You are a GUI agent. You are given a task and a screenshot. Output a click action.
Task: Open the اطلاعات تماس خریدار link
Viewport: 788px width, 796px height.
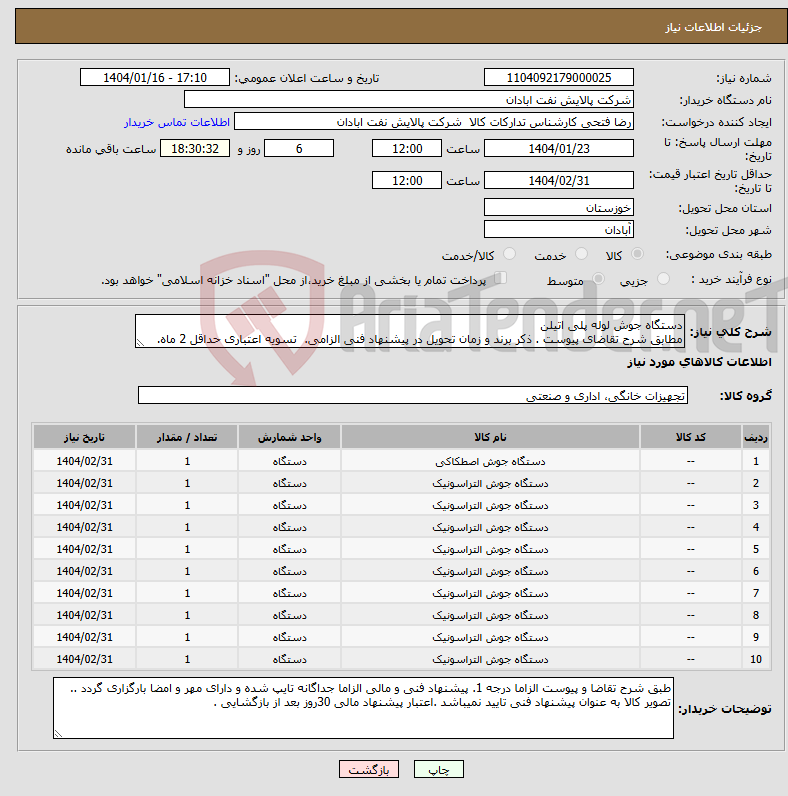177,122
